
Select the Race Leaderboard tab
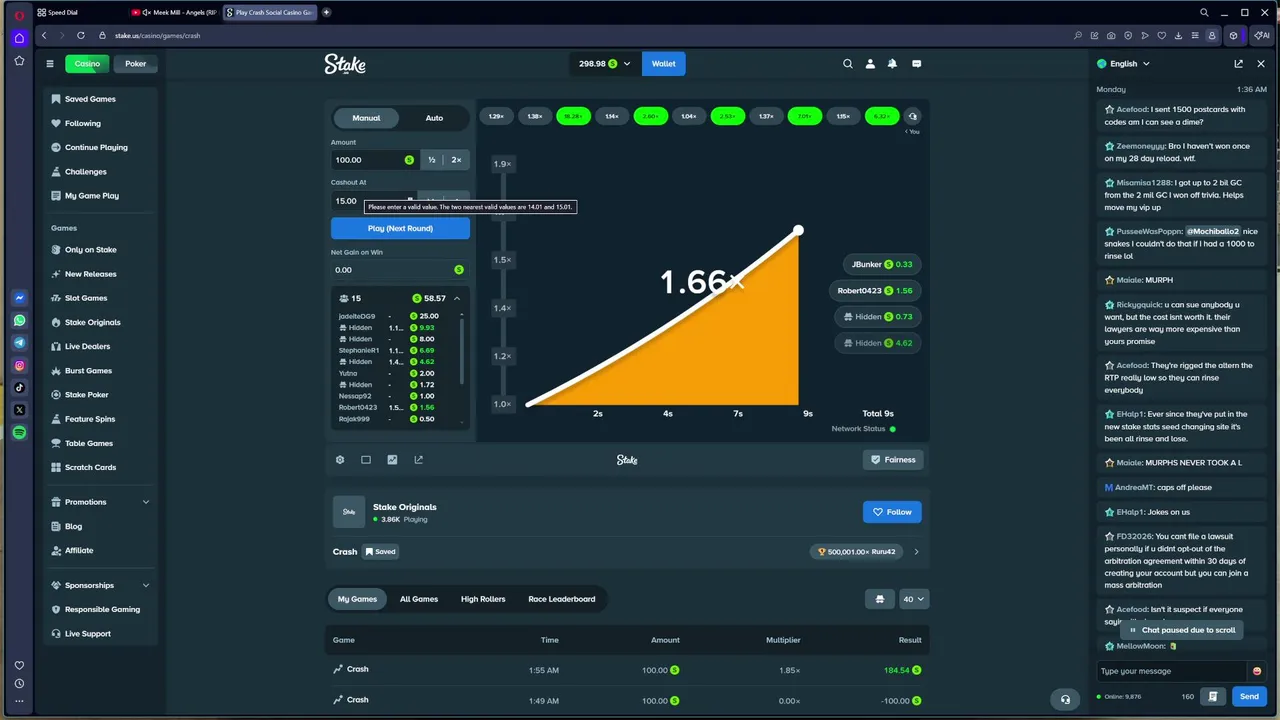[562, 599]
